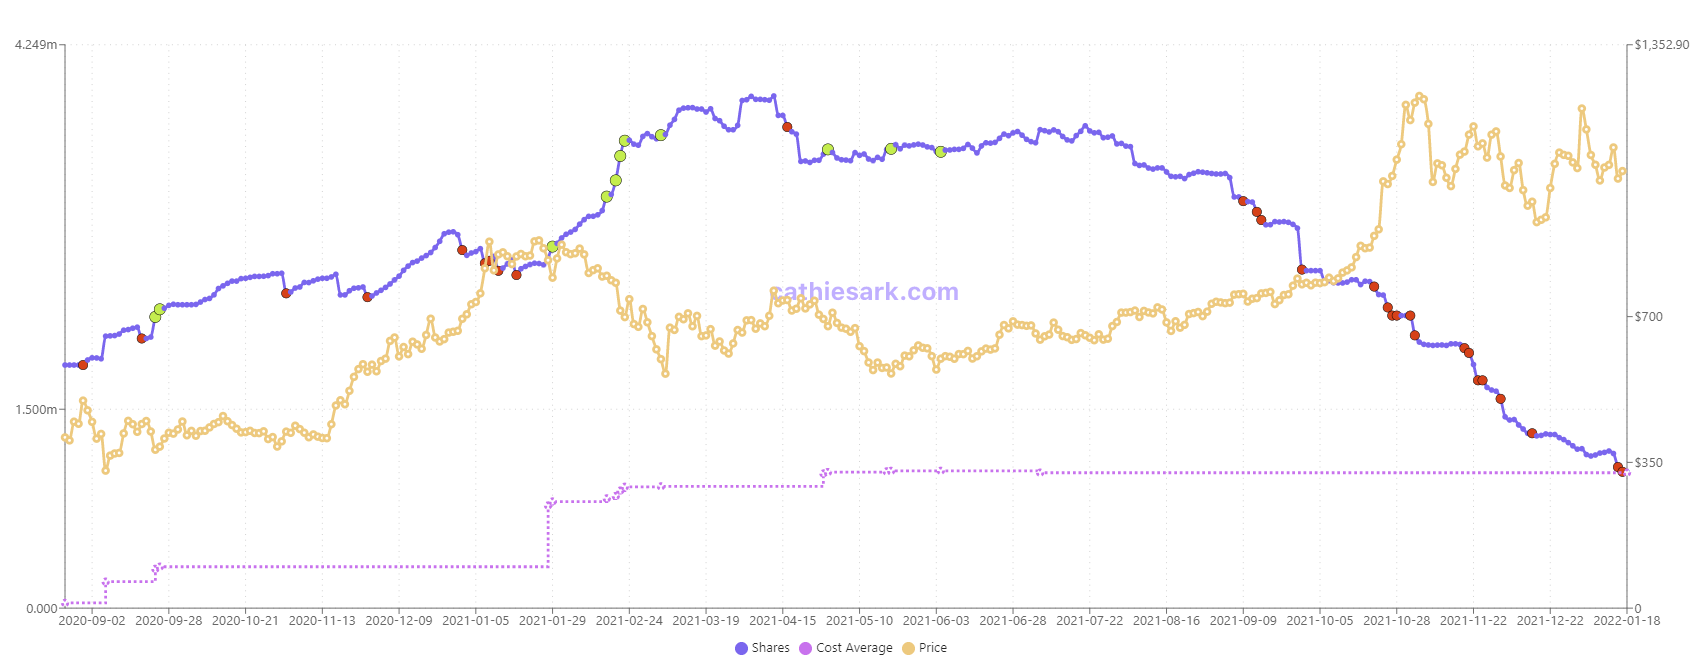This screenshot has height=668, width=1708.
Task: Select the 2022-01-18 final date label
Action: (x=1626, y=621)
